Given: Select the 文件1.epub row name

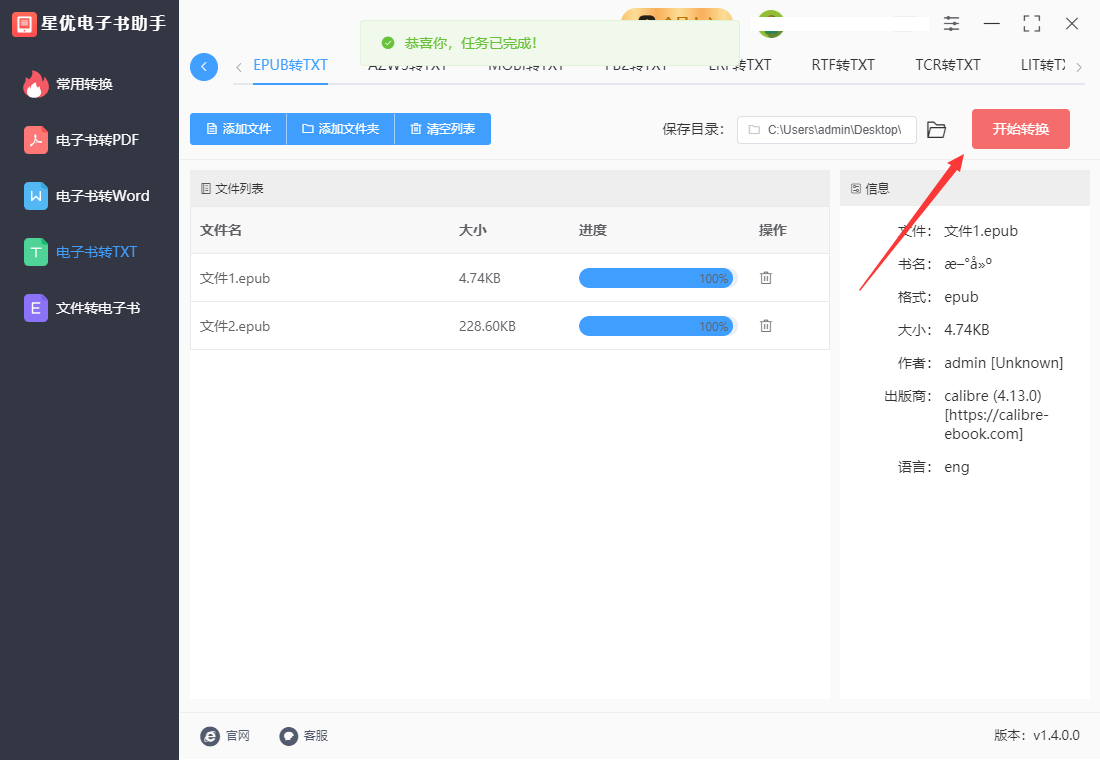Looking at the screenshot, I should point(235,279).
